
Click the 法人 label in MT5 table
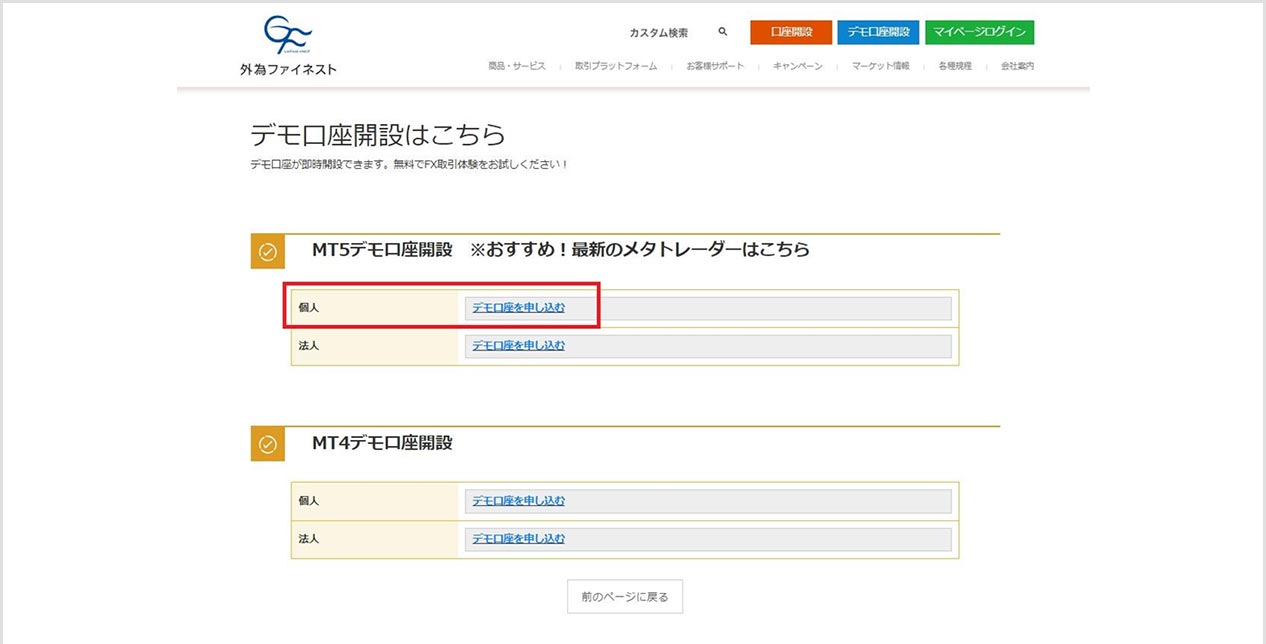[x=308, y=346]
